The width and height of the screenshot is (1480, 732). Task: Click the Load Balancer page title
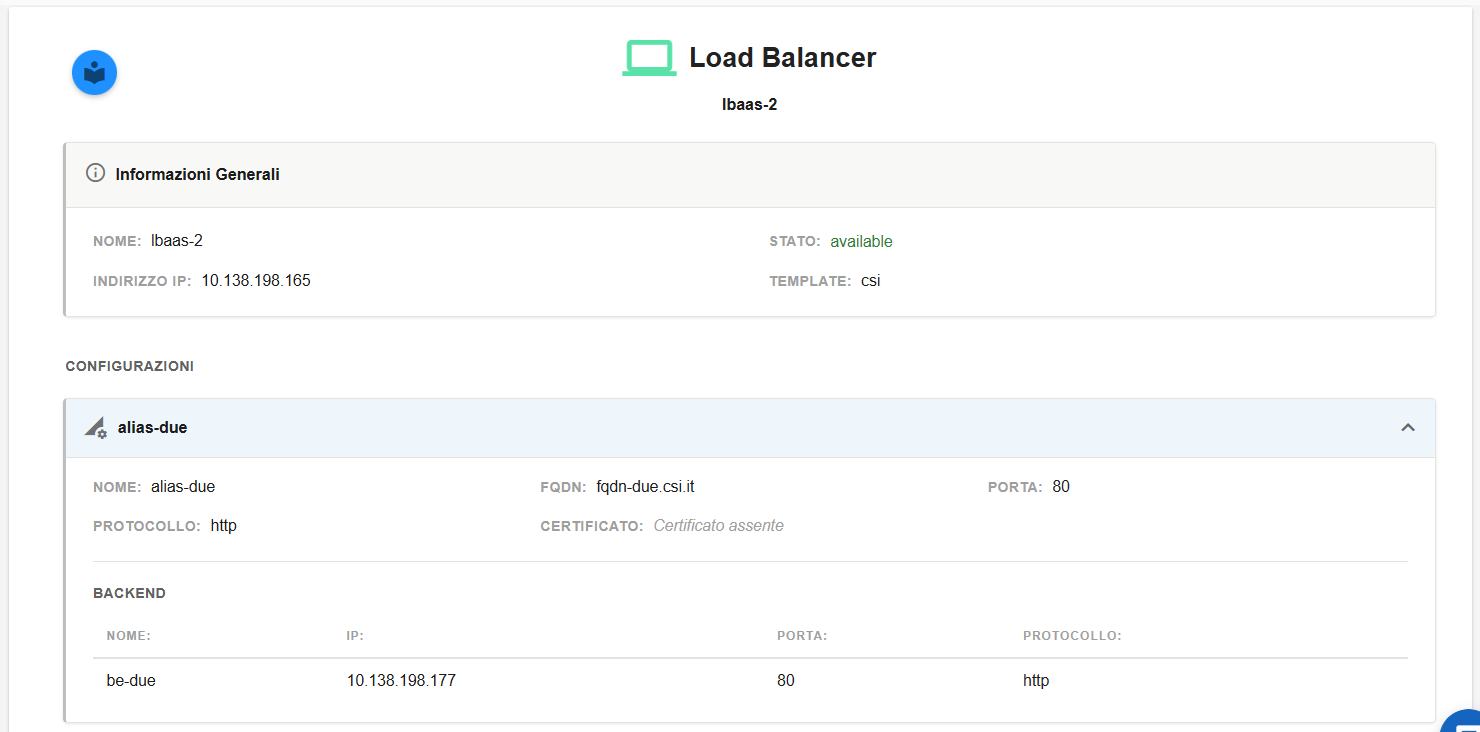point(783,58)
